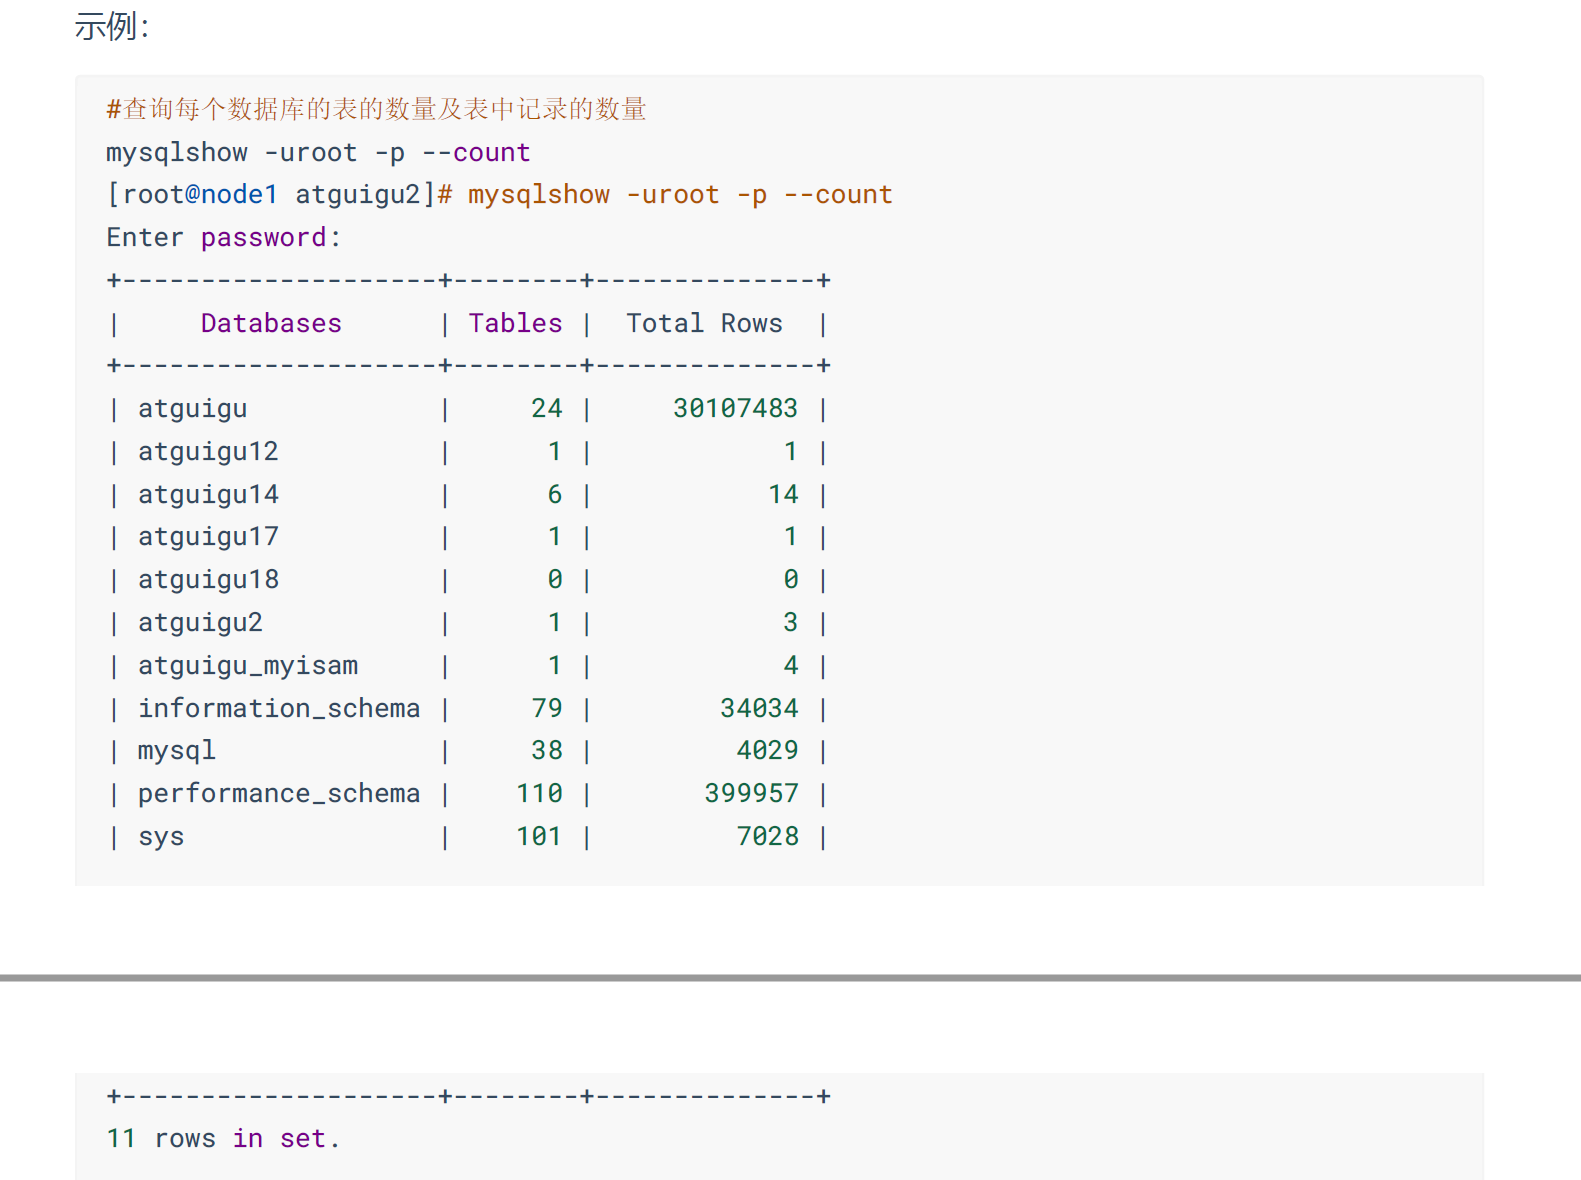
Task: Click the 'information_schema' database name
Action: (x=279, y=708)
